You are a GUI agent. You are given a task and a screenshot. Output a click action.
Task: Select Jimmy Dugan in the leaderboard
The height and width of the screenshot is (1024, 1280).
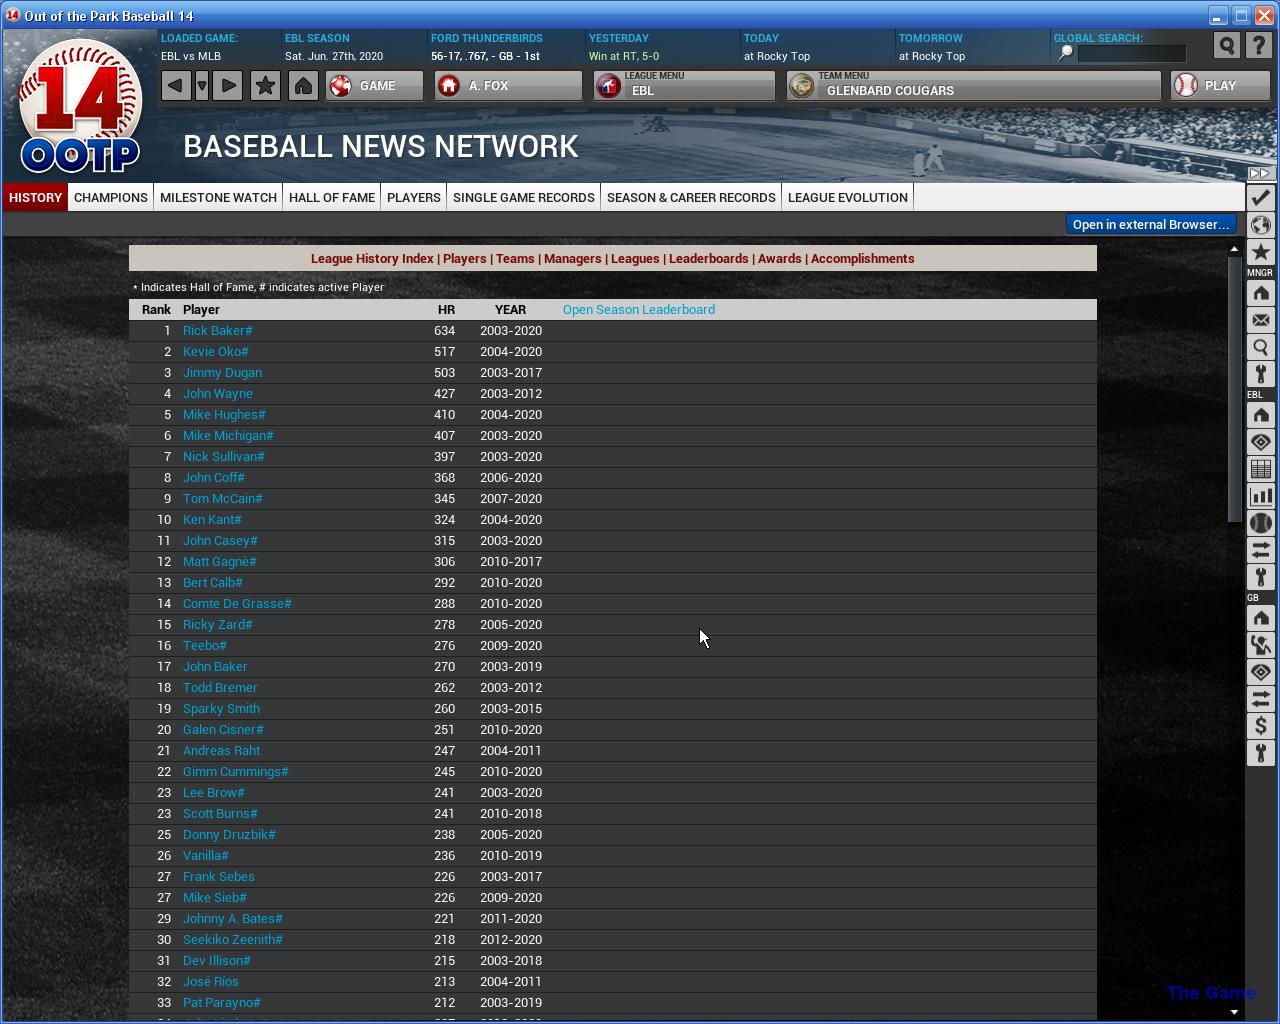pyautogui.click(x=222, y=372)
